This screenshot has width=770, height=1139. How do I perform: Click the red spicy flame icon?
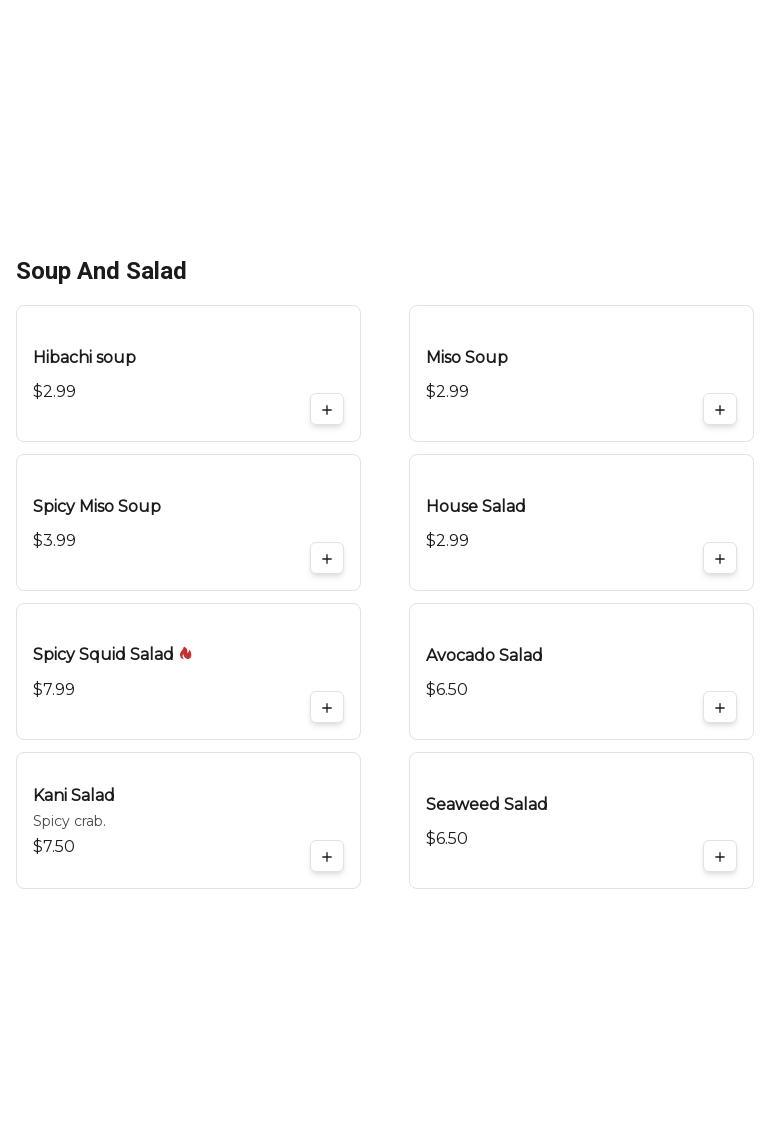186,654
